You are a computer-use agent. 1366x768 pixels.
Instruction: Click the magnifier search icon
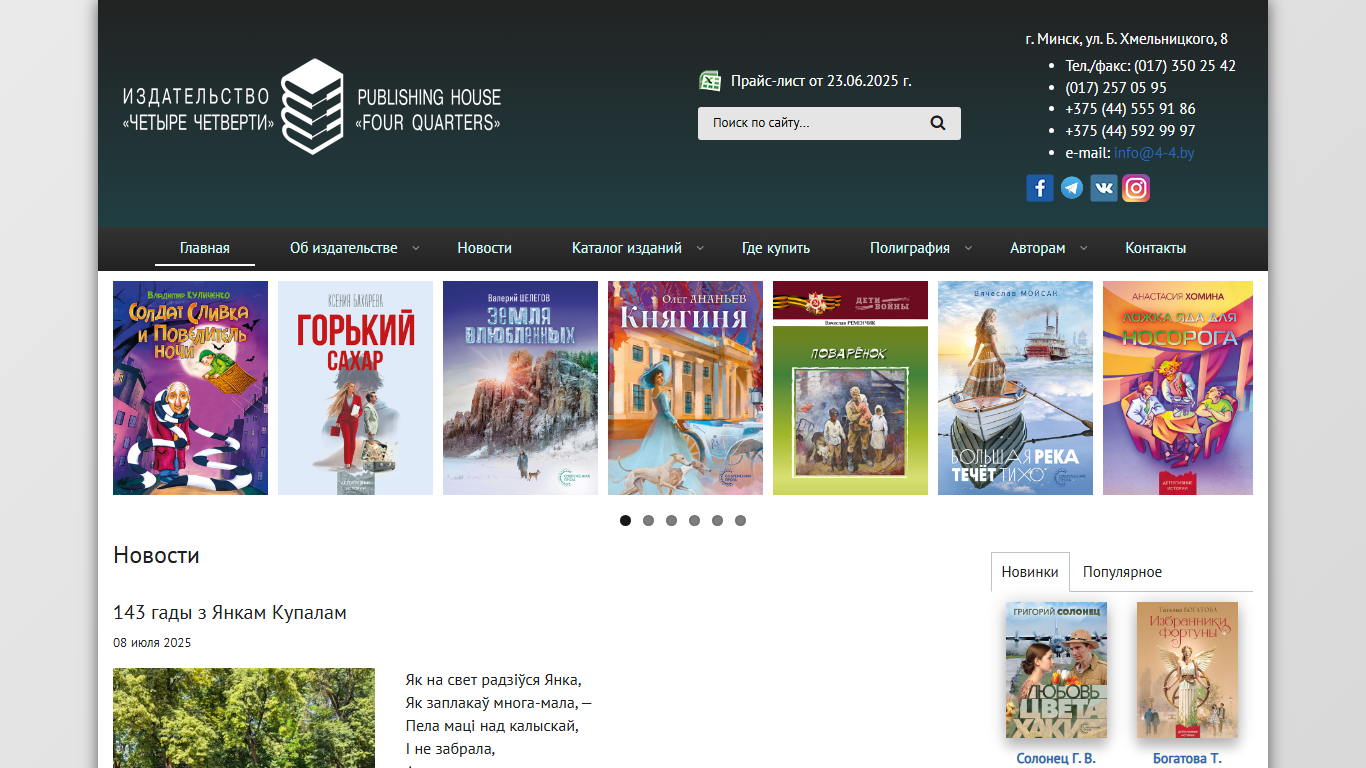(938, 123)
